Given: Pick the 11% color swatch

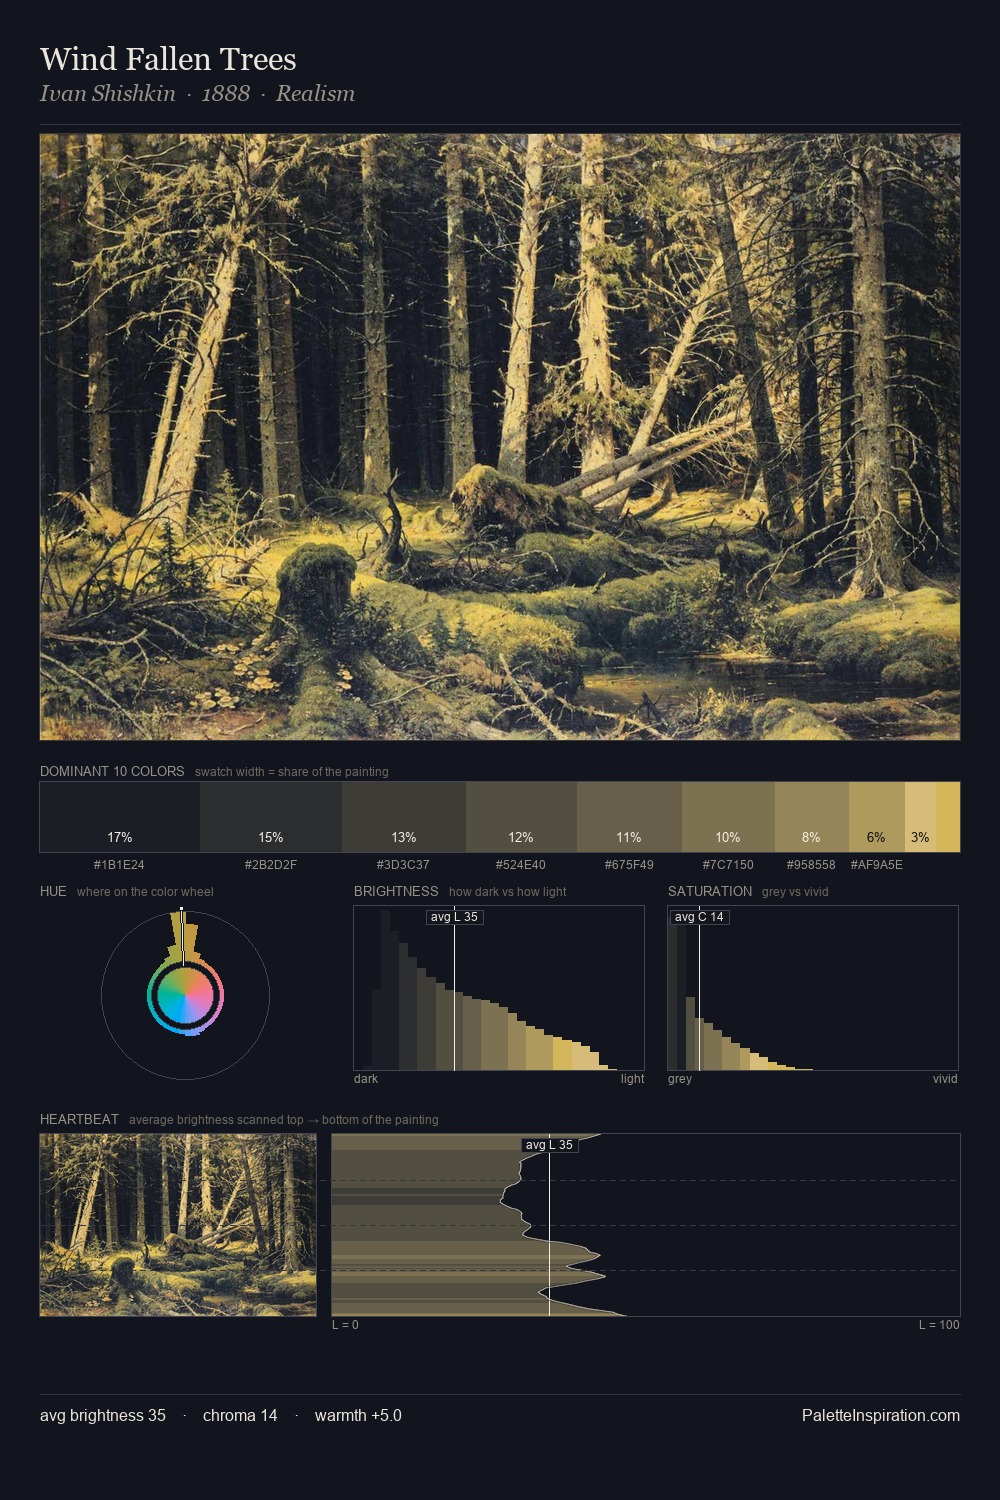Looking at the screenshot, I should click(629, 817).
